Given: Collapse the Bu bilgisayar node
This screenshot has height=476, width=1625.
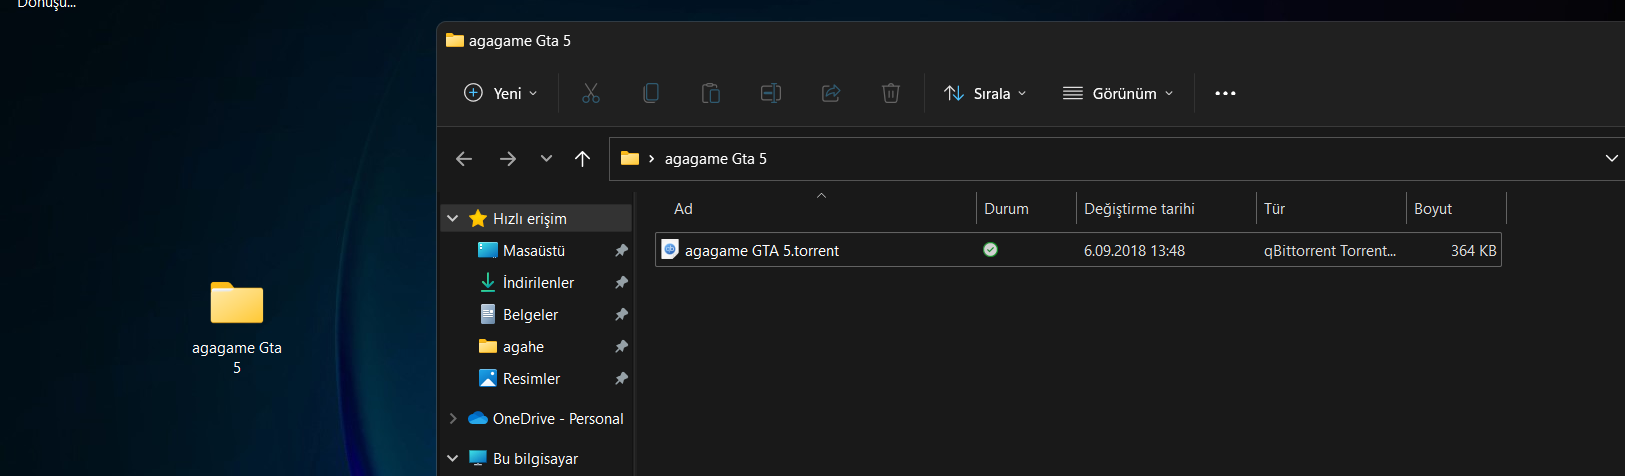Looking at the screenshot, I should pos(453,458).
